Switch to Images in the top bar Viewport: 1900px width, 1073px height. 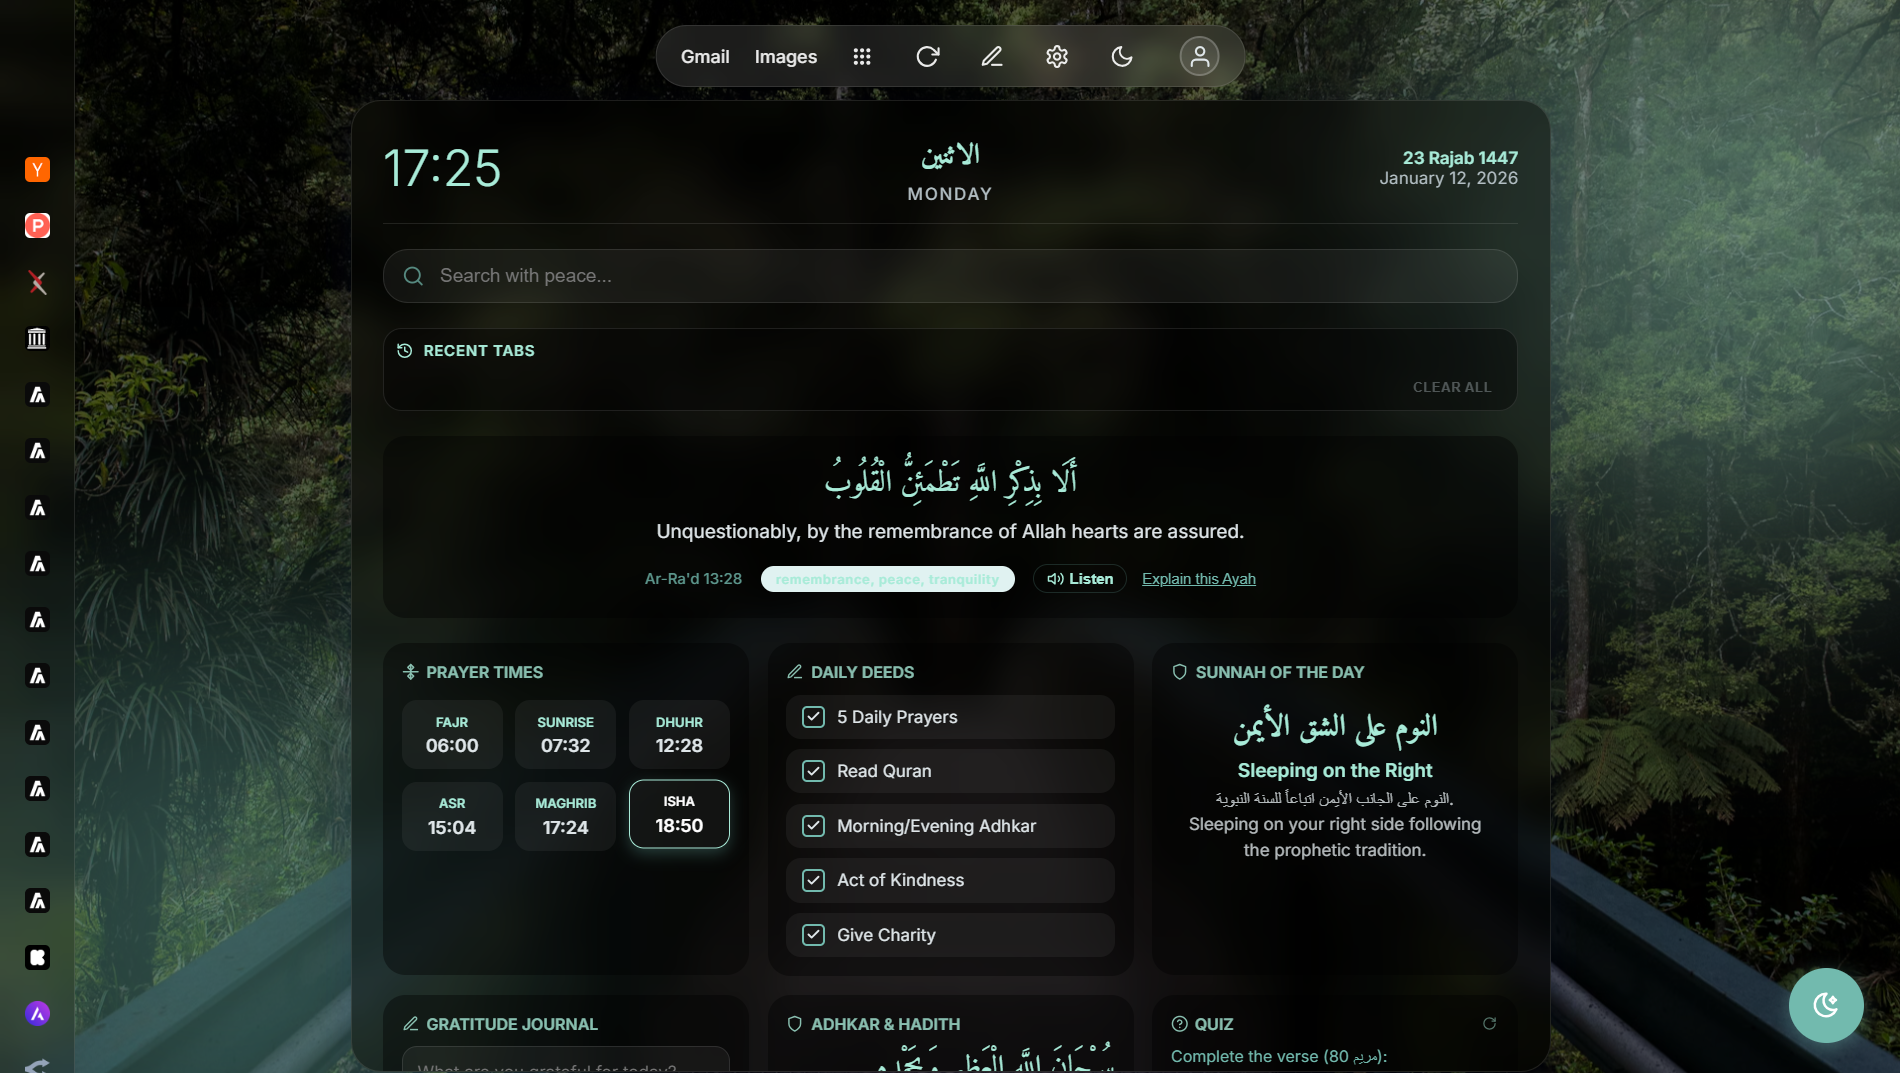click(x=786, y=57)
